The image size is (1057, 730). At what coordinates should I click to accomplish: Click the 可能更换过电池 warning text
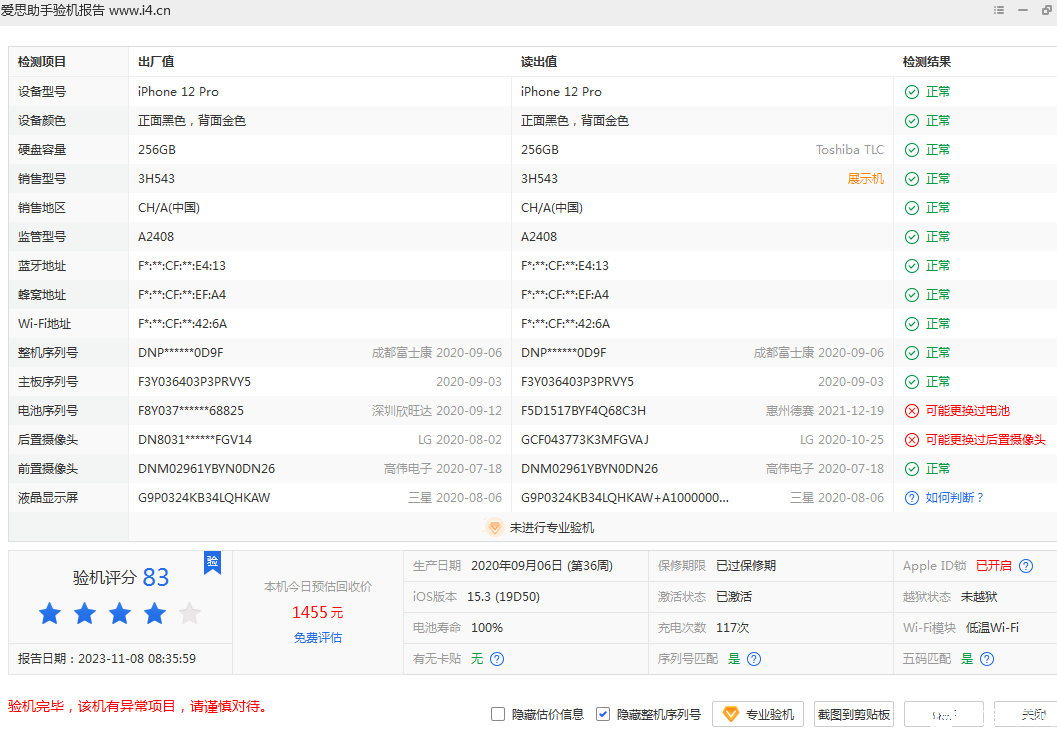(967, 410)
